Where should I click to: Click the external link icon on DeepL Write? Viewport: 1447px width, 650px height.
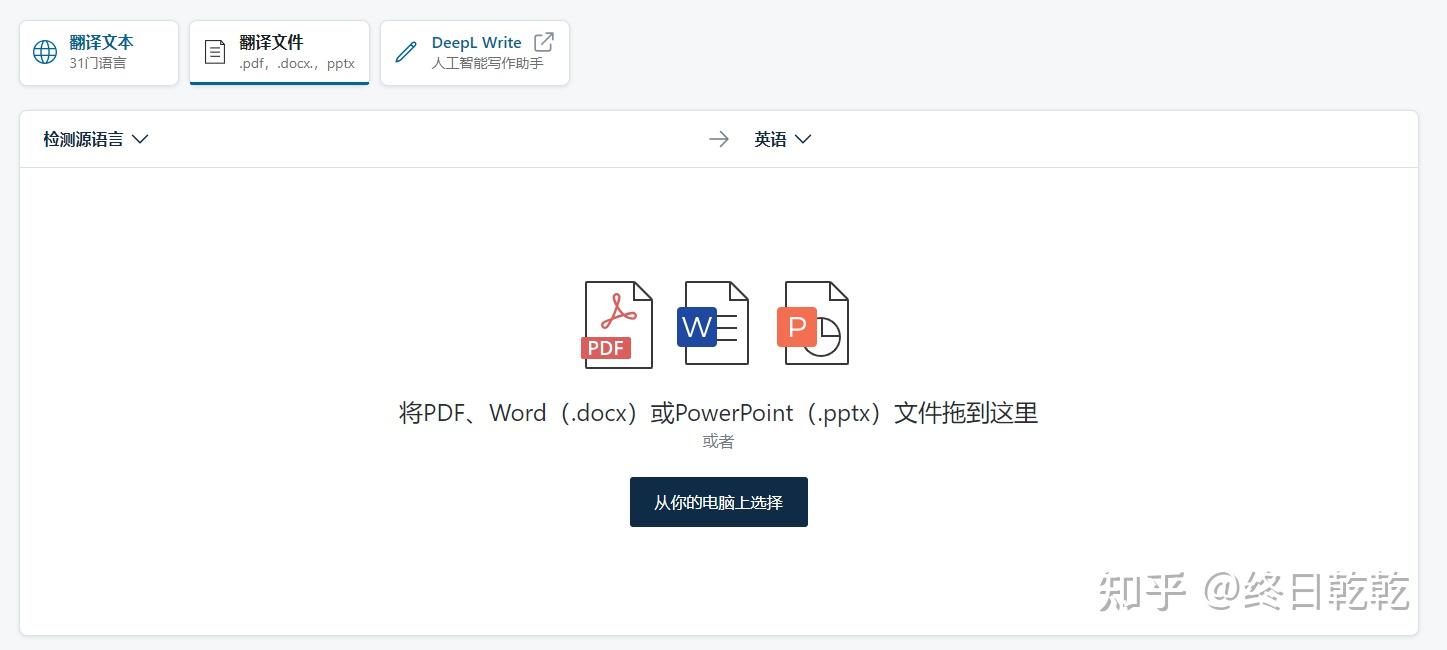[x=544, y=42]
